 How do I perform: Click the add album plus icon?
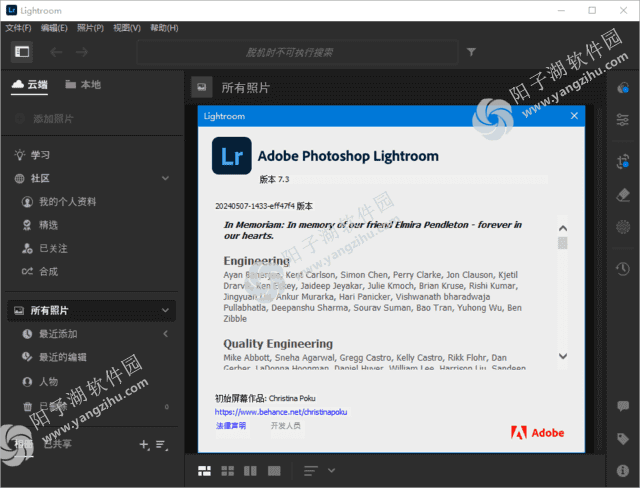[x=144, y=444]
